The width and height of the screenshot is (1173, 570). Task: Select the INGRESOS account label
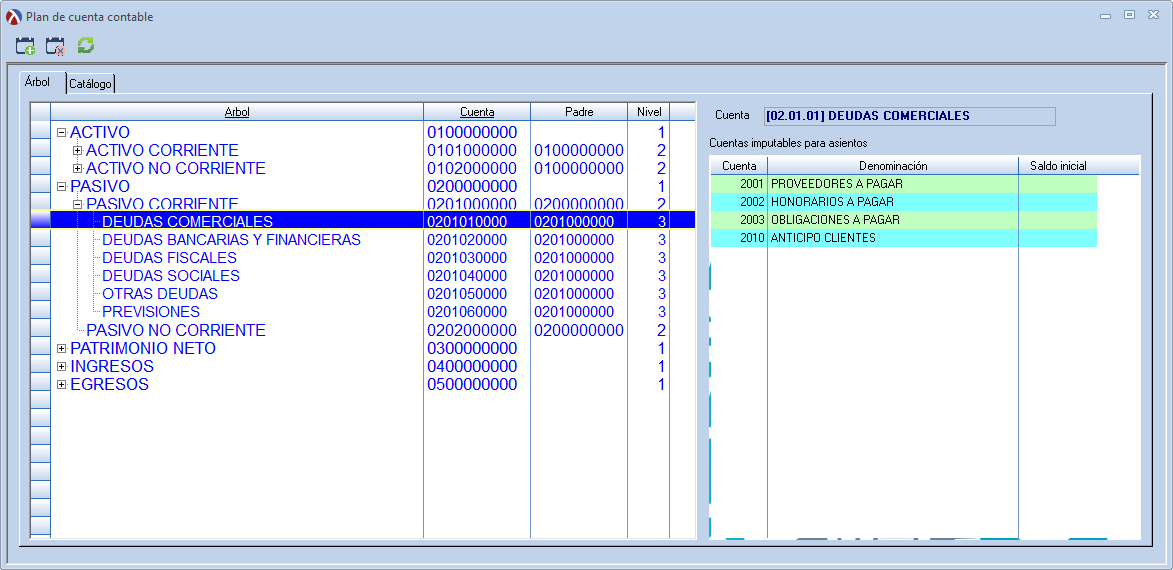[112, 367]
